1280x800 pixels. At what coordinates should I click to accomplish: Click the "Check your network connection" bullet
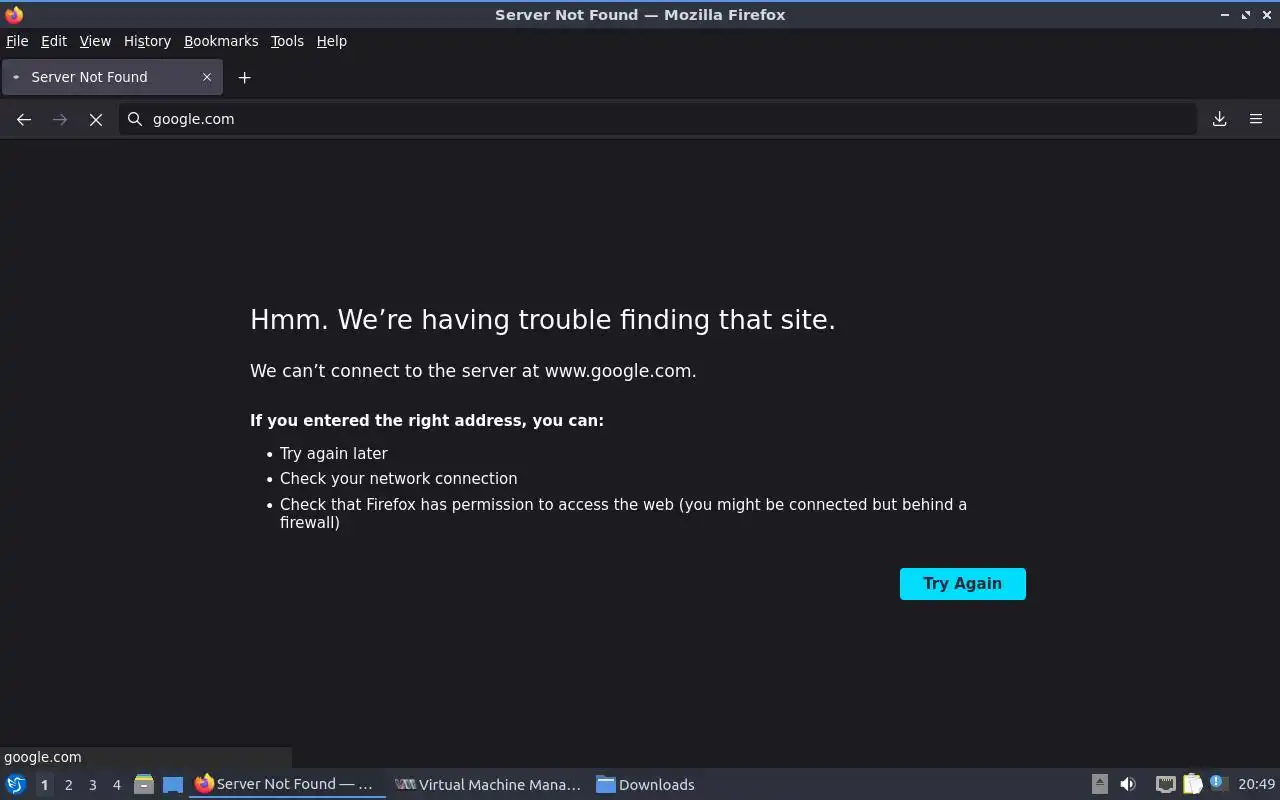click(399, 479)
